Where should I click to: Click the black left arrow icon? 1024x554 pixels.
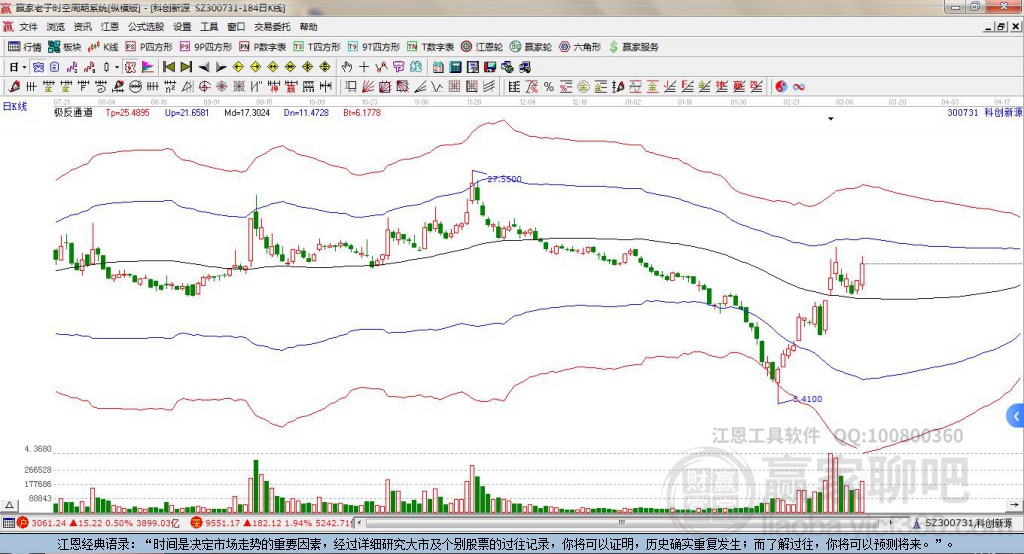pos(204,67)
